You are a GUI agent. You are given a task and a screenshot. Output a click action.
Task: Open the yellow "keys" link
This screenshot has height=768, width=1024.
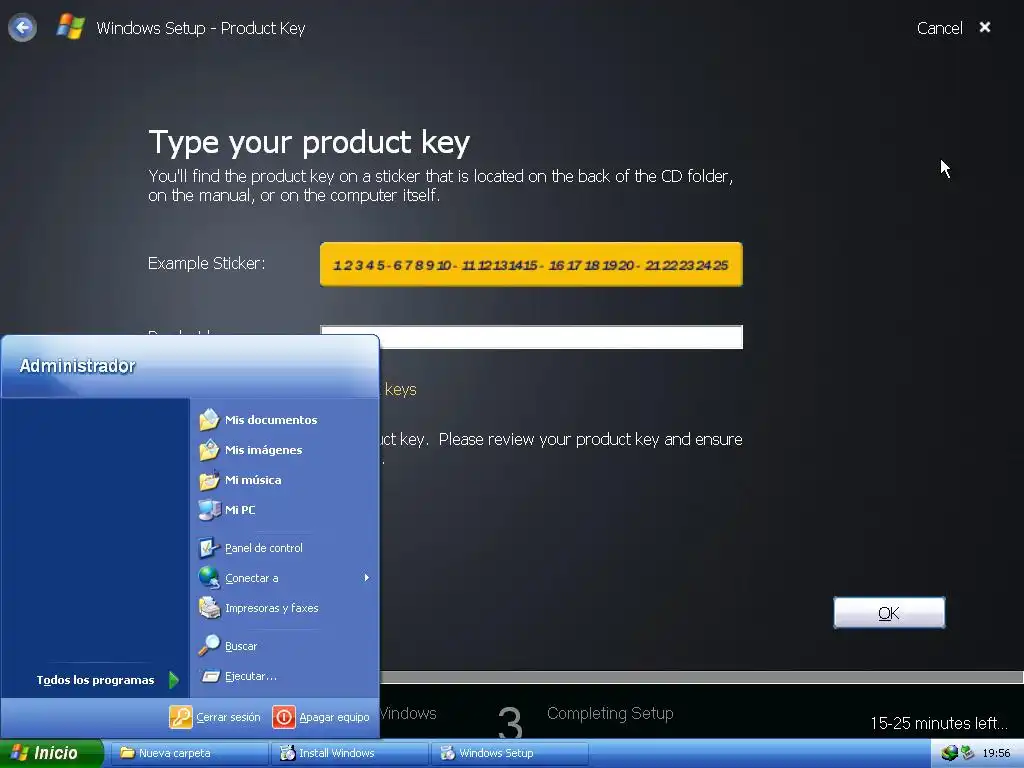click(400, 389)
